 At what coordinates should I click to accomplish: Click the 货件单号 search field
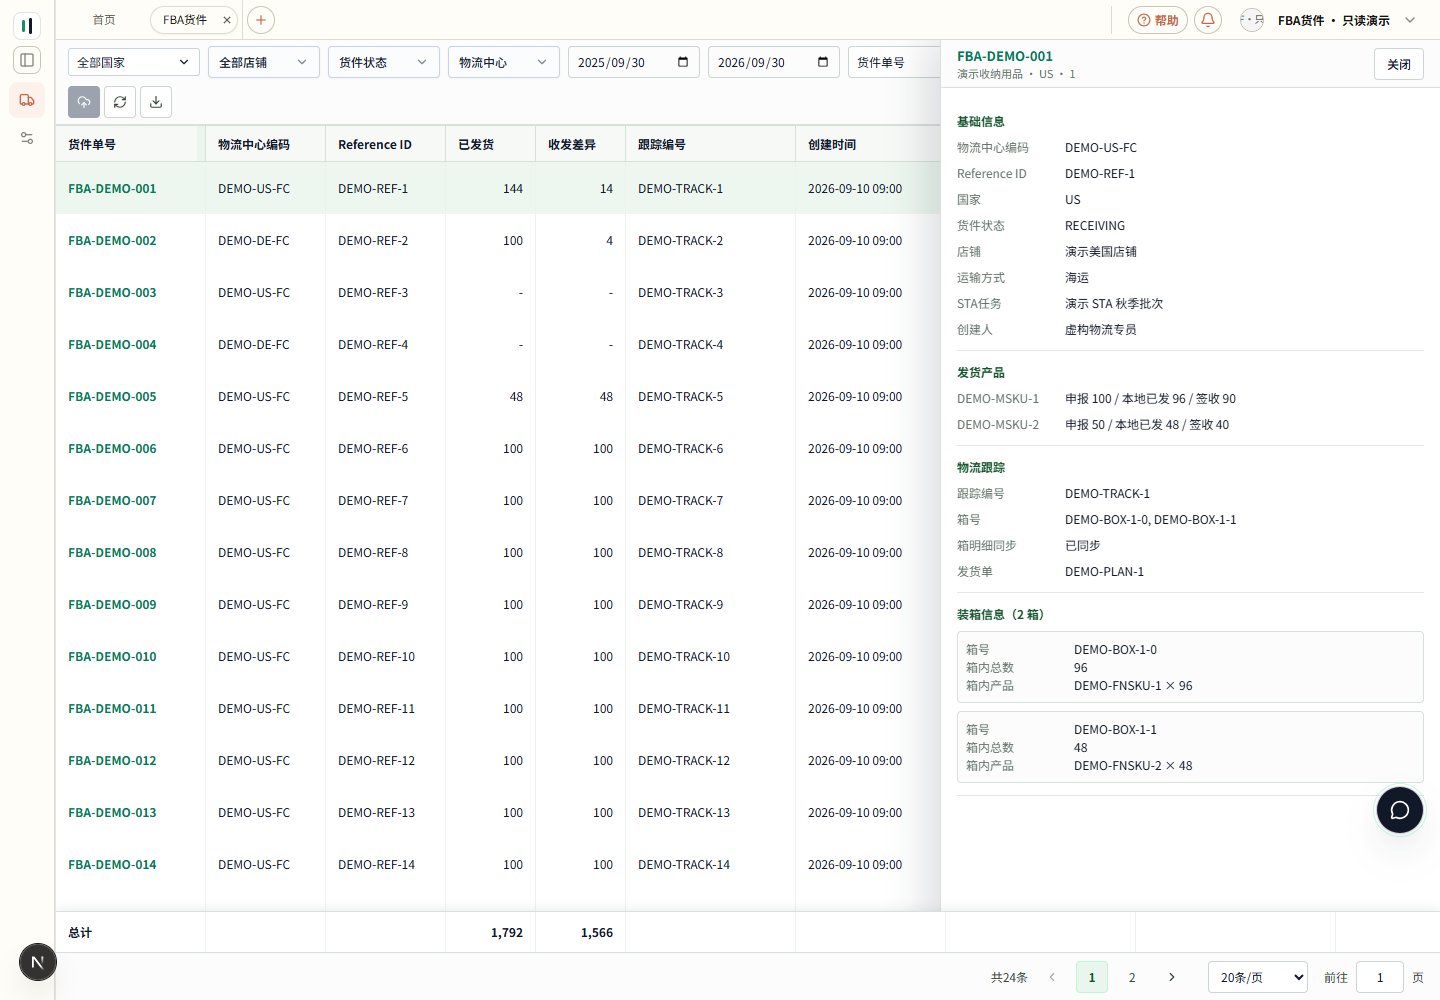(894, 62)
